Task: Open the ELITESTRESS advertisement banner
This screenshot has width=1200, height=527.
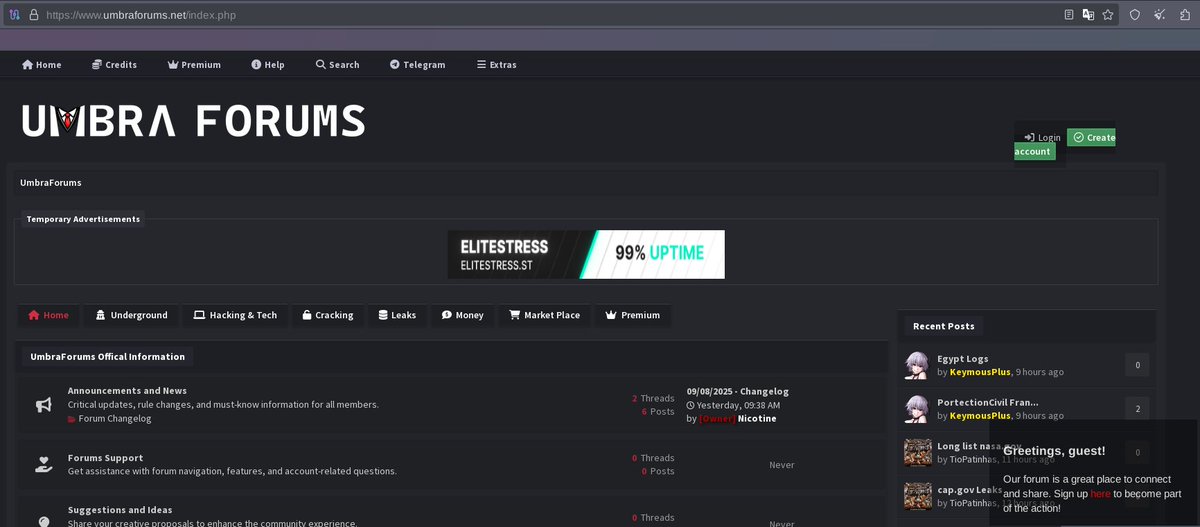Action: coord(586,254)
